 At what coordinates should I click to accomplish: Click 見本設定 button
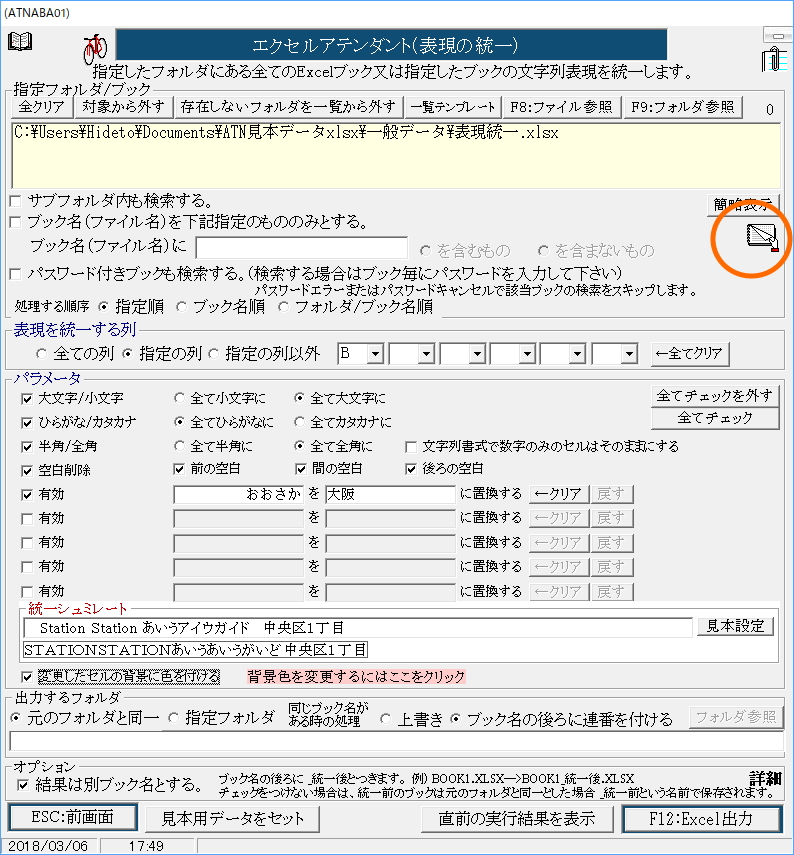click(x=736, y=627)
